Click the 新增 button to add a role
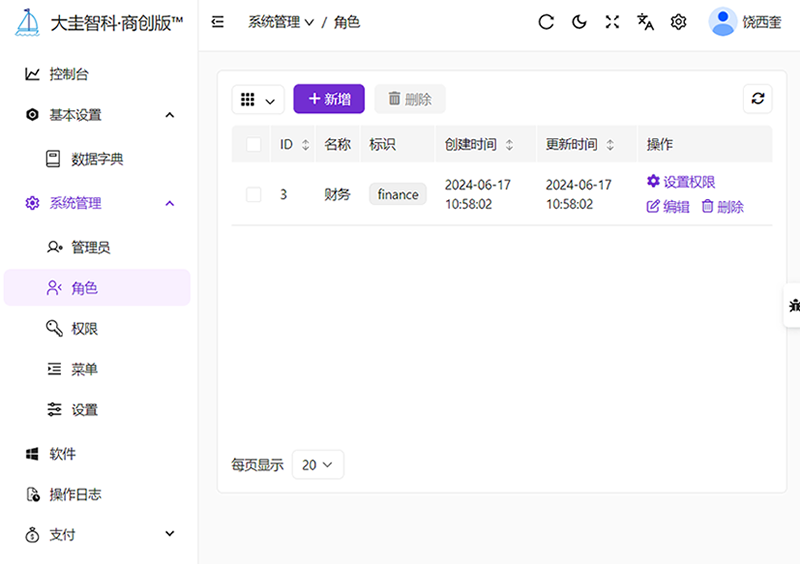 329,99
